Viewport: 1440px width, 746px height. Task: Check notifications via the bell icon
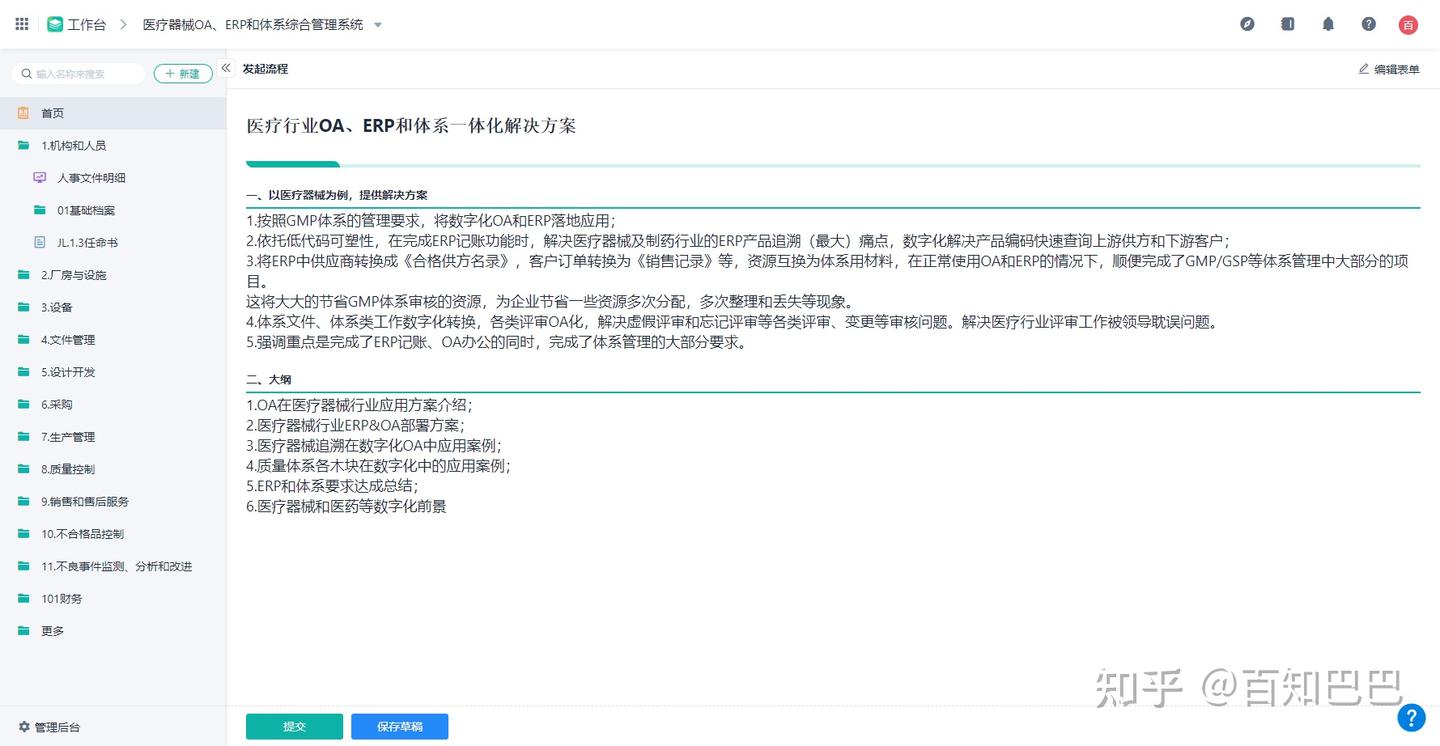(x=1328, y=23)
